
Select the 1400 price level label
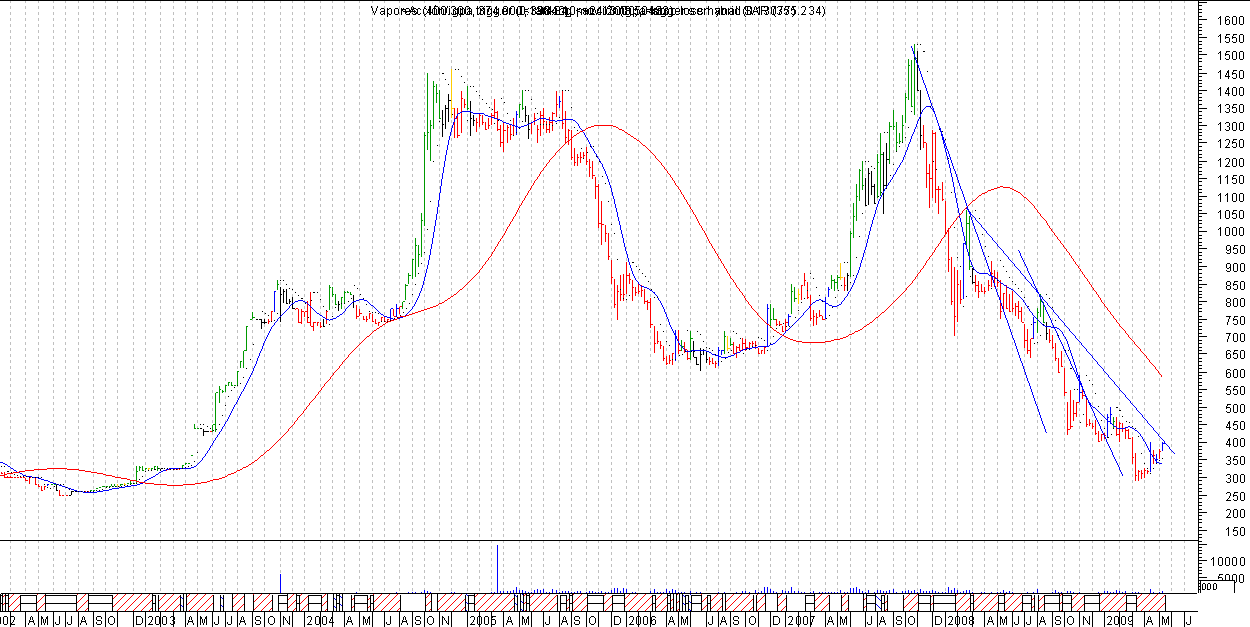tap(1231, 91)
